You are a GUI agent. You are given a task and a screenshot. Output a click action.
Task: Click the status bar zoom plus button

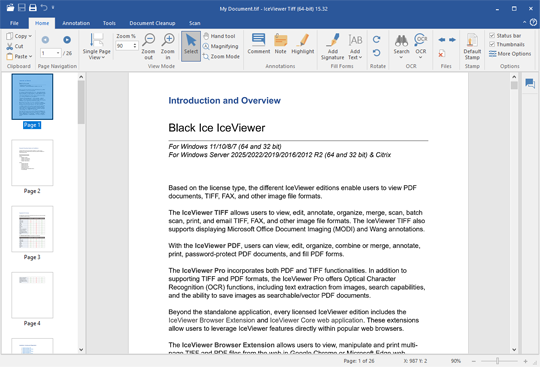pos(525,361)
